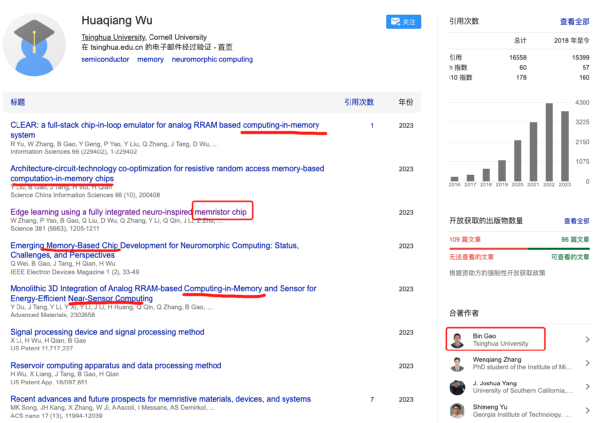Click 'ACS nano 17 (13), 11994-12039' text
The width and height of the screenshot is (602, 423).
[x=56, y=416]
